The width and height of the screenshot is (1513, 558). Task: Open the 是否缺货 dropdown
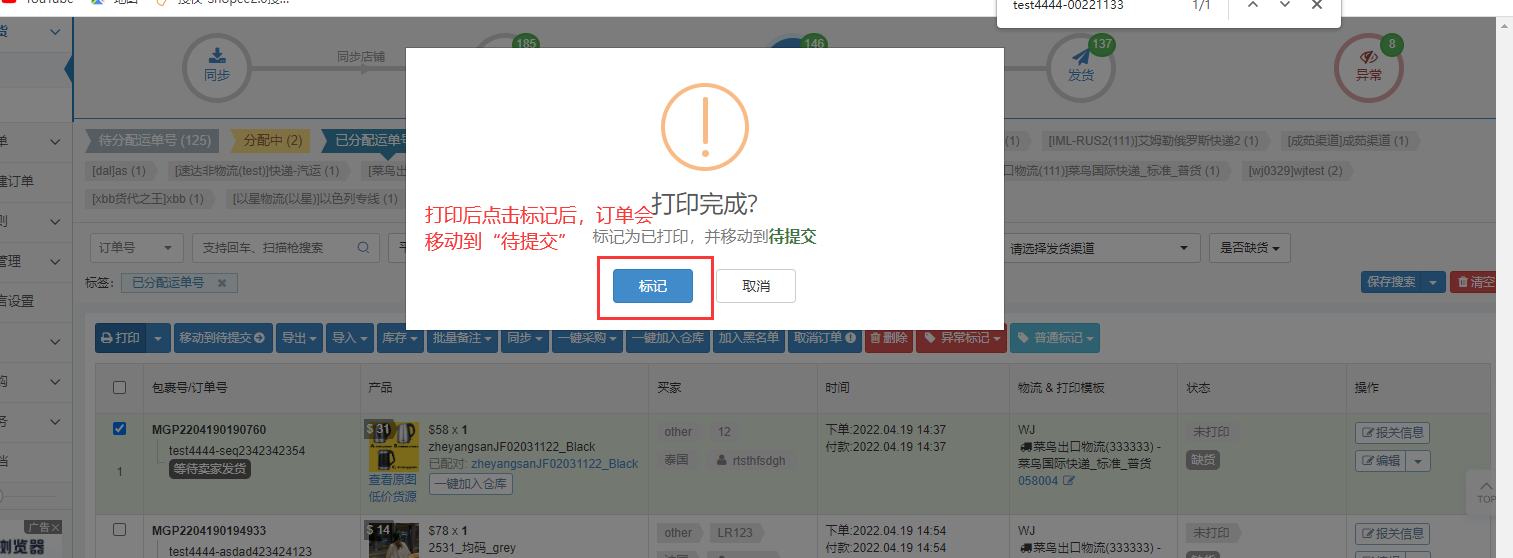tap(1249, 247)
